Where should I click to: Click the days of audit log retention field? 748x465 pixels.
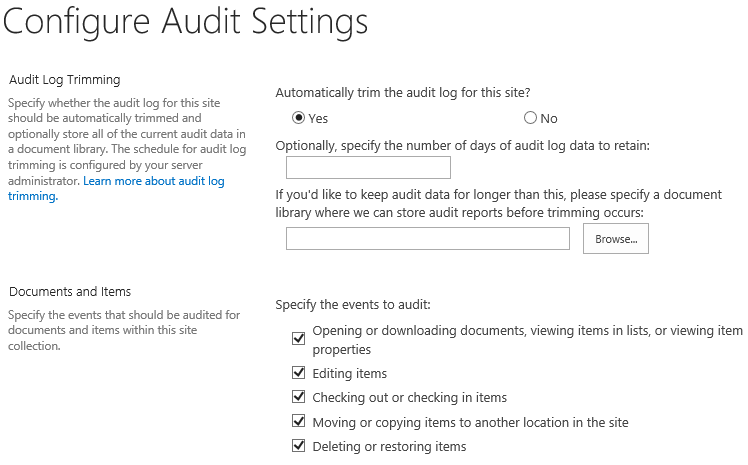click(368, 167)
